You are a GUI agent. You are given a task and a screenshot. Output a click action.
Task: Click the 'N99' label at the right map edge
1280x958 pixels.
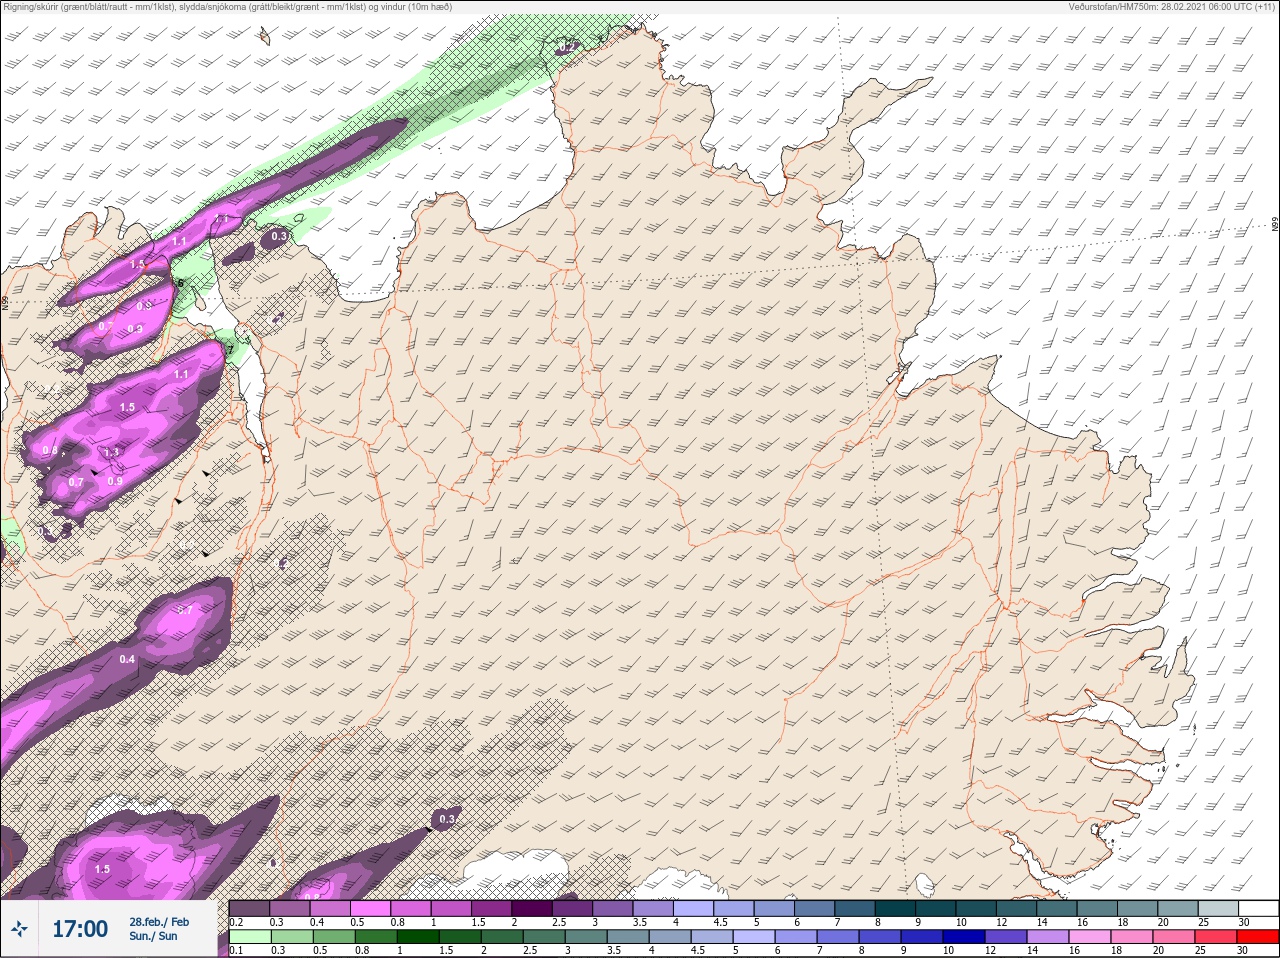[1275, 225]
